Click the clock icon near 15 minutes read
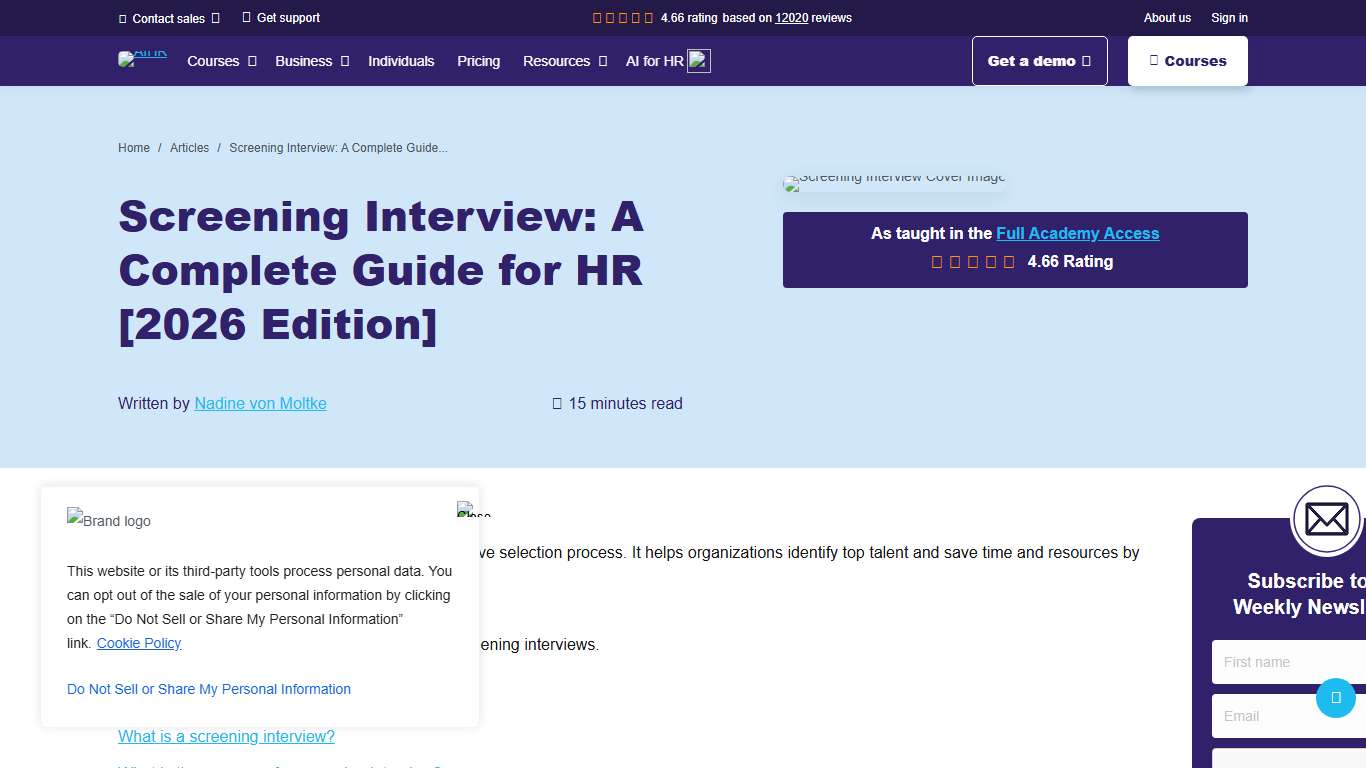The width and height of the screenshot is (1366, 768). 556,403
